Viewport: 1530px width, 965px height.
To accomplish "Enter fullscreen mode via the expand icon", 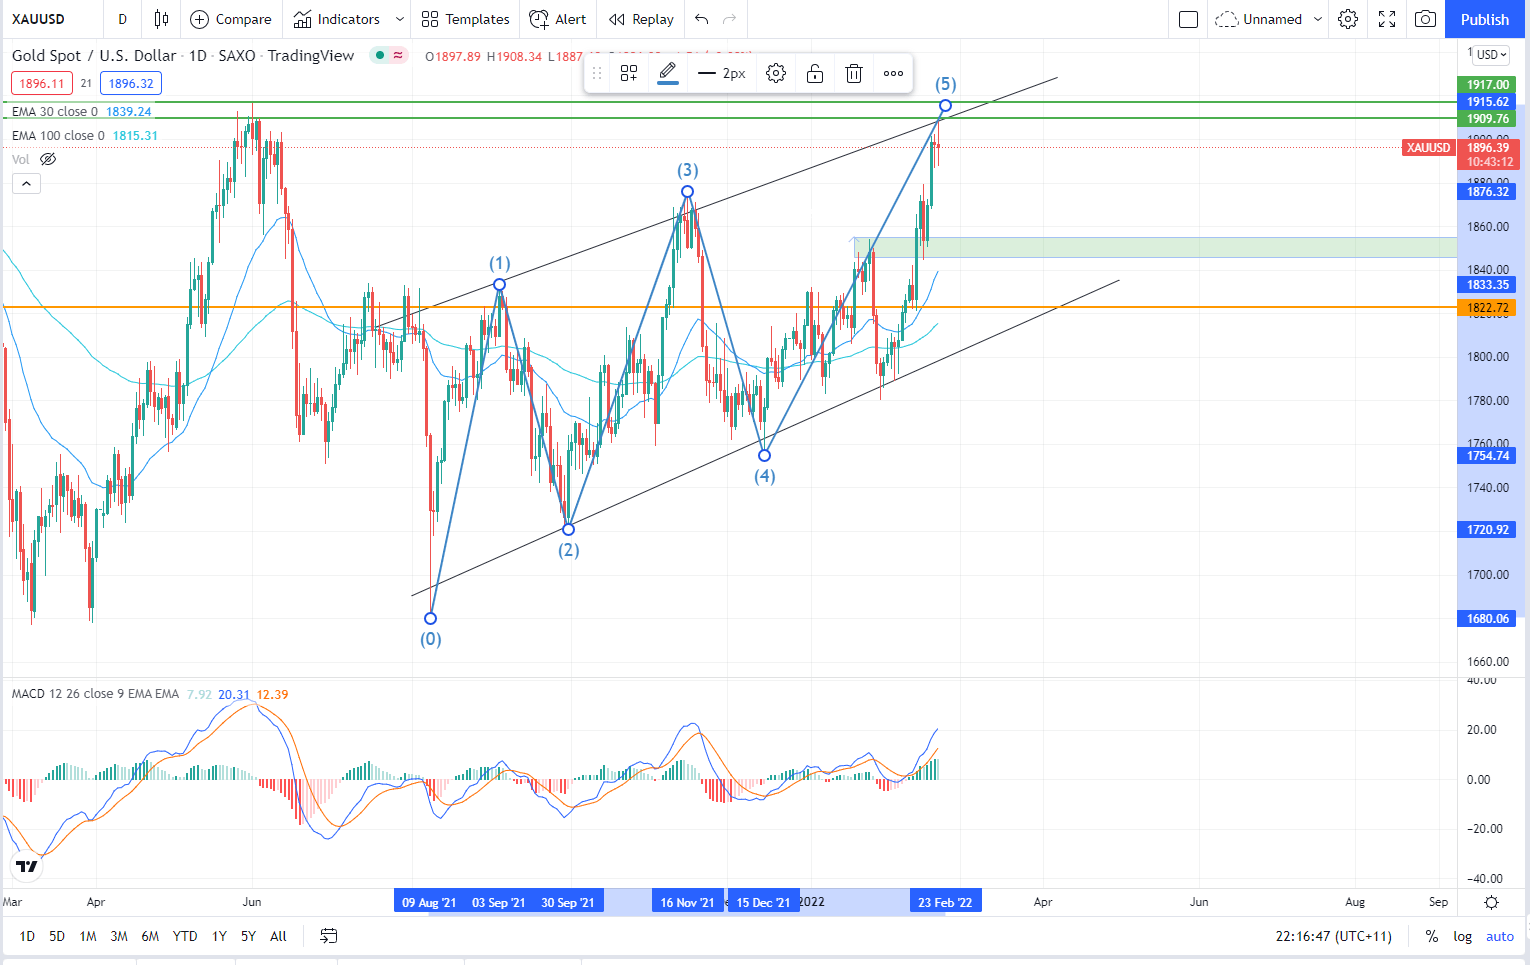I will (1386, 19).
